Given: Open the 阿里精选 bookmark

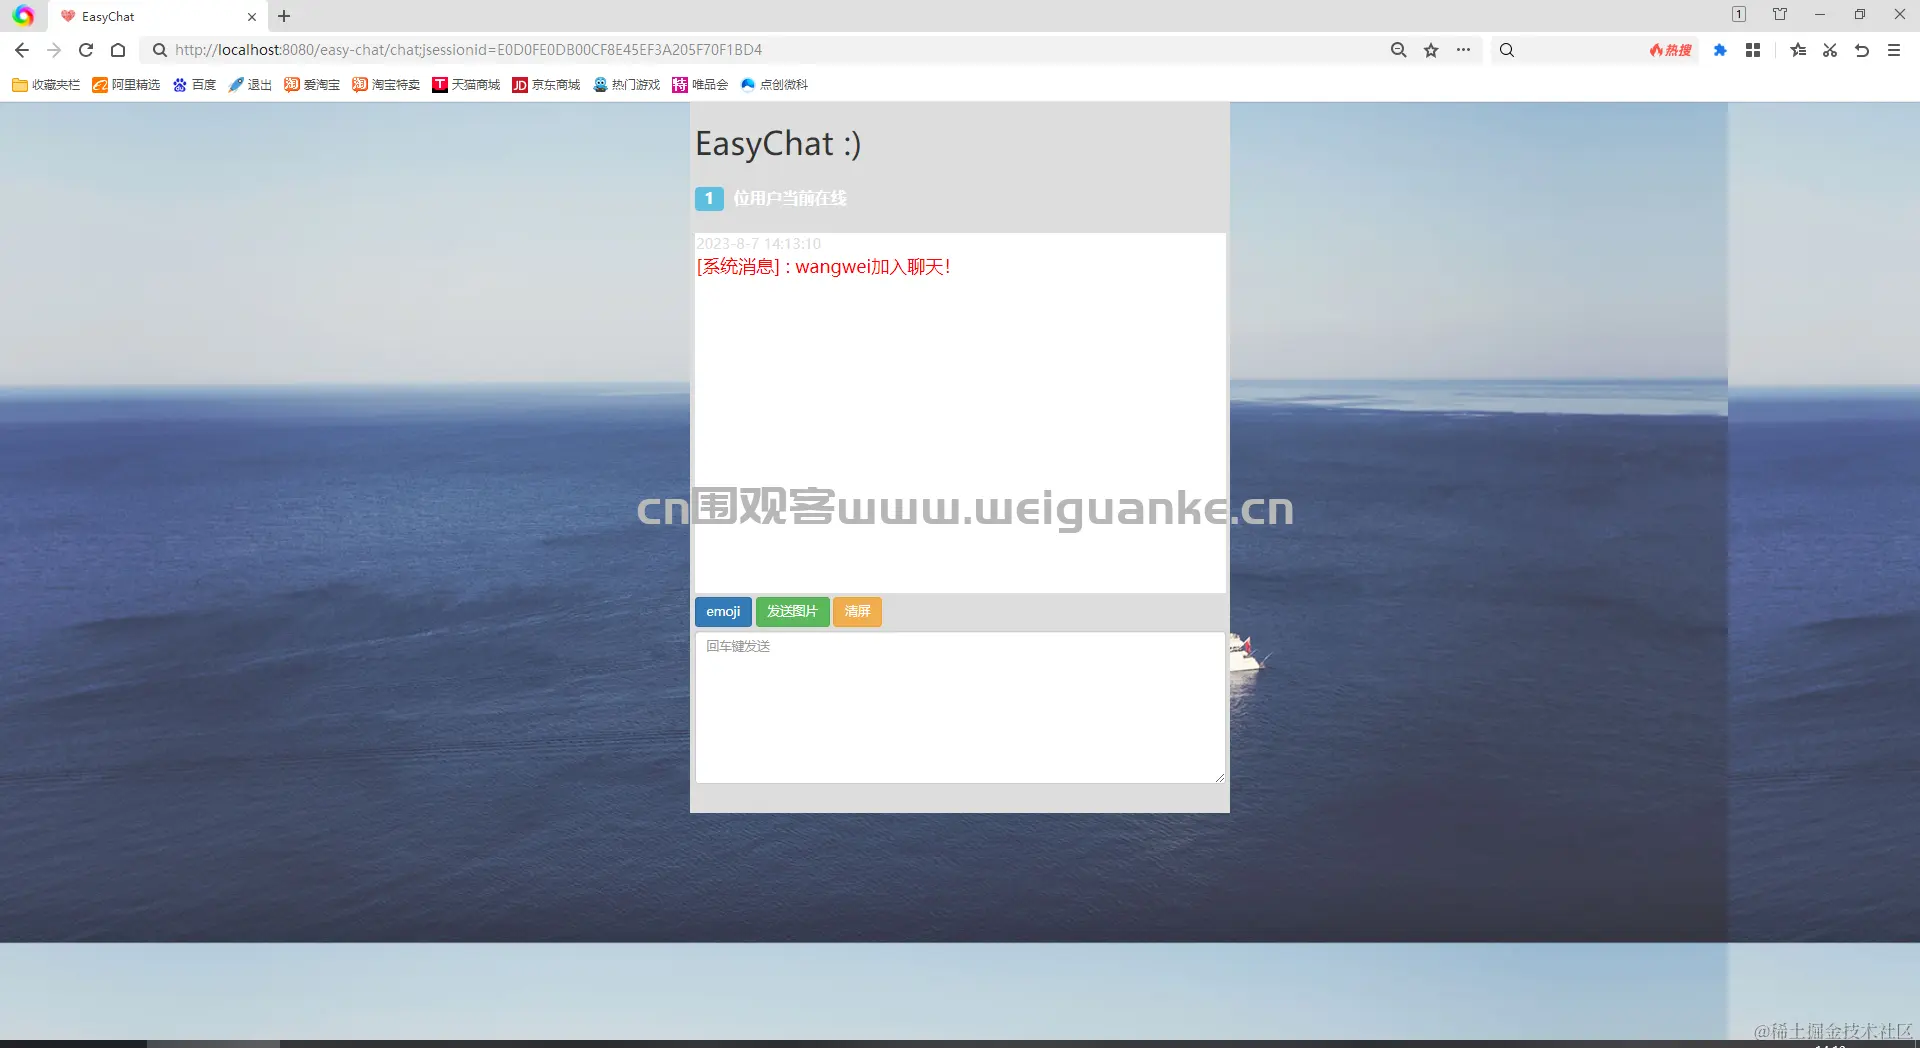Looking at the screenshot, I should tap(126, 85).
